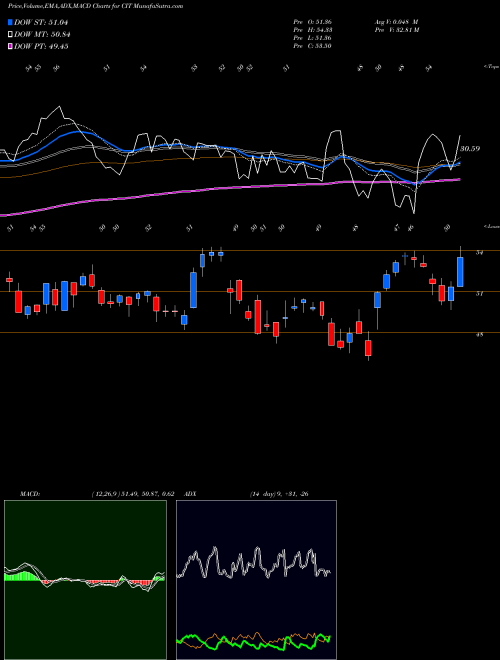Open the green MACD histogram panel
This screenshot has height=660, width=500.
pyautogui.click(x=85, y=580)
